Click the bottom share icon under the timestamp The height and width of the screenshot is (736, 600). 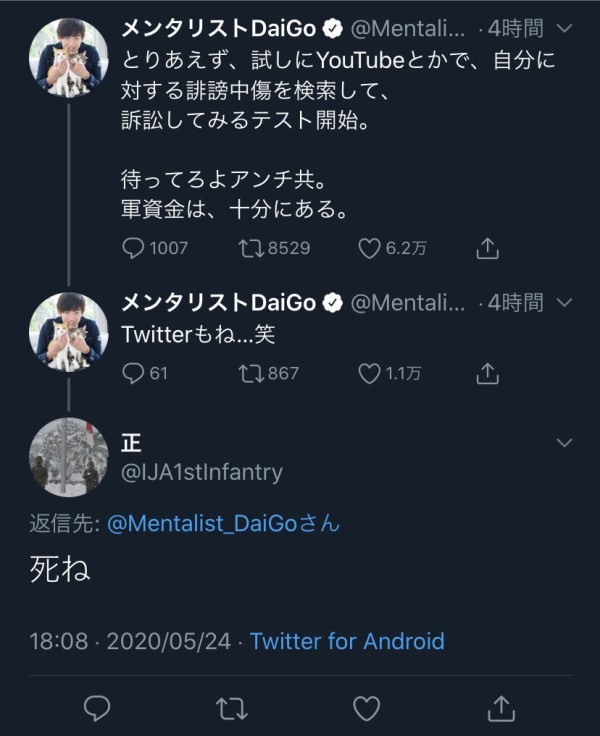pos(502,708)
